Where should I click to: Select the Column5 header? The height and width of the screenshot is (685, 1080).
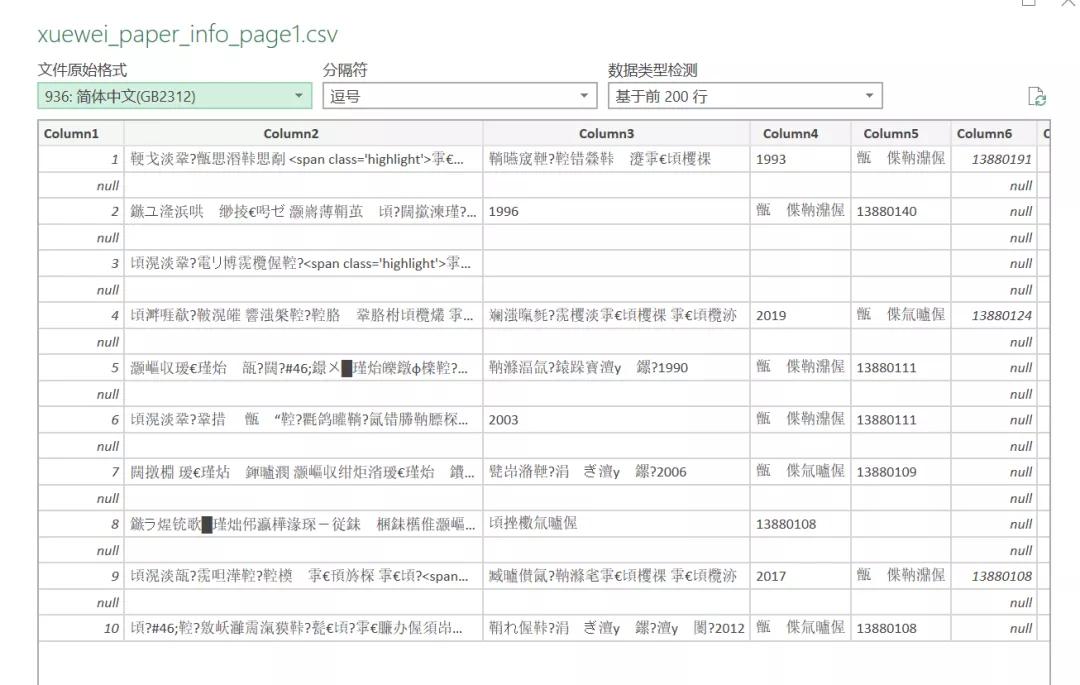(x=890, y=132)
